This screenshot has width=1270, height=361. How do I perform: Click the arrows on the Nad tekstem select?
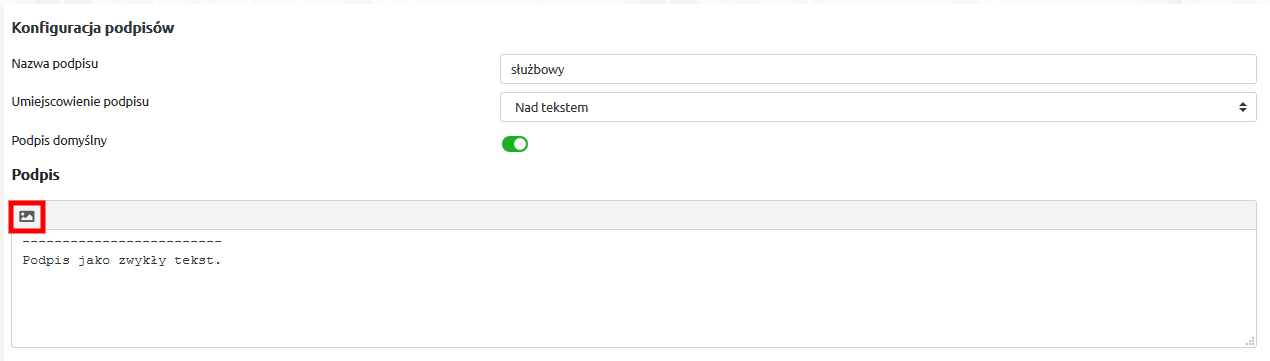click(1242, 107)
